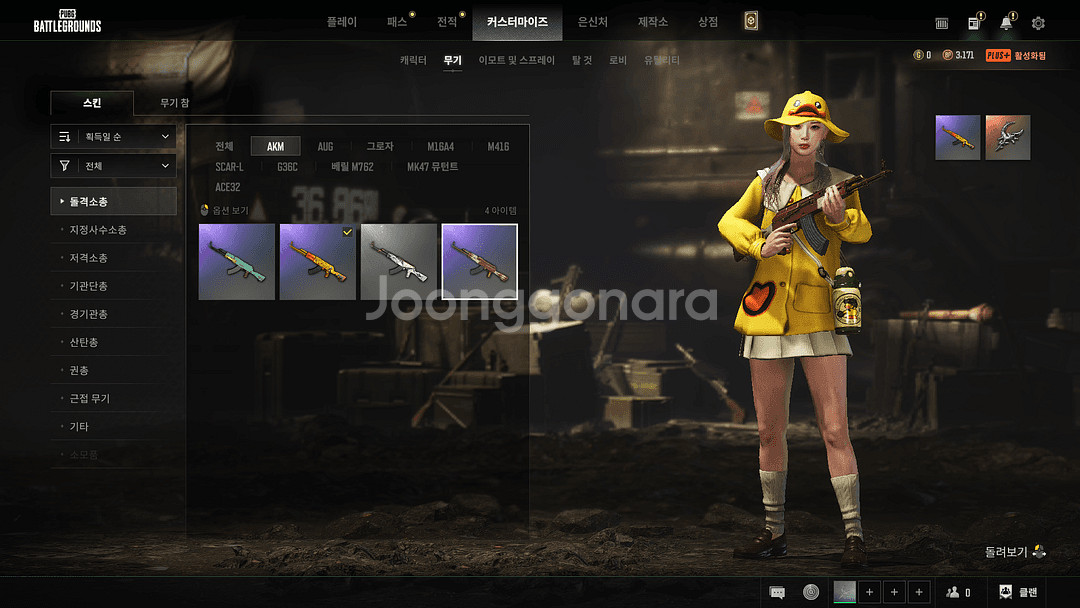Go to the 캐릭터 sub-tab
The width and height of the screenshot is (1080, 608).
413,61
